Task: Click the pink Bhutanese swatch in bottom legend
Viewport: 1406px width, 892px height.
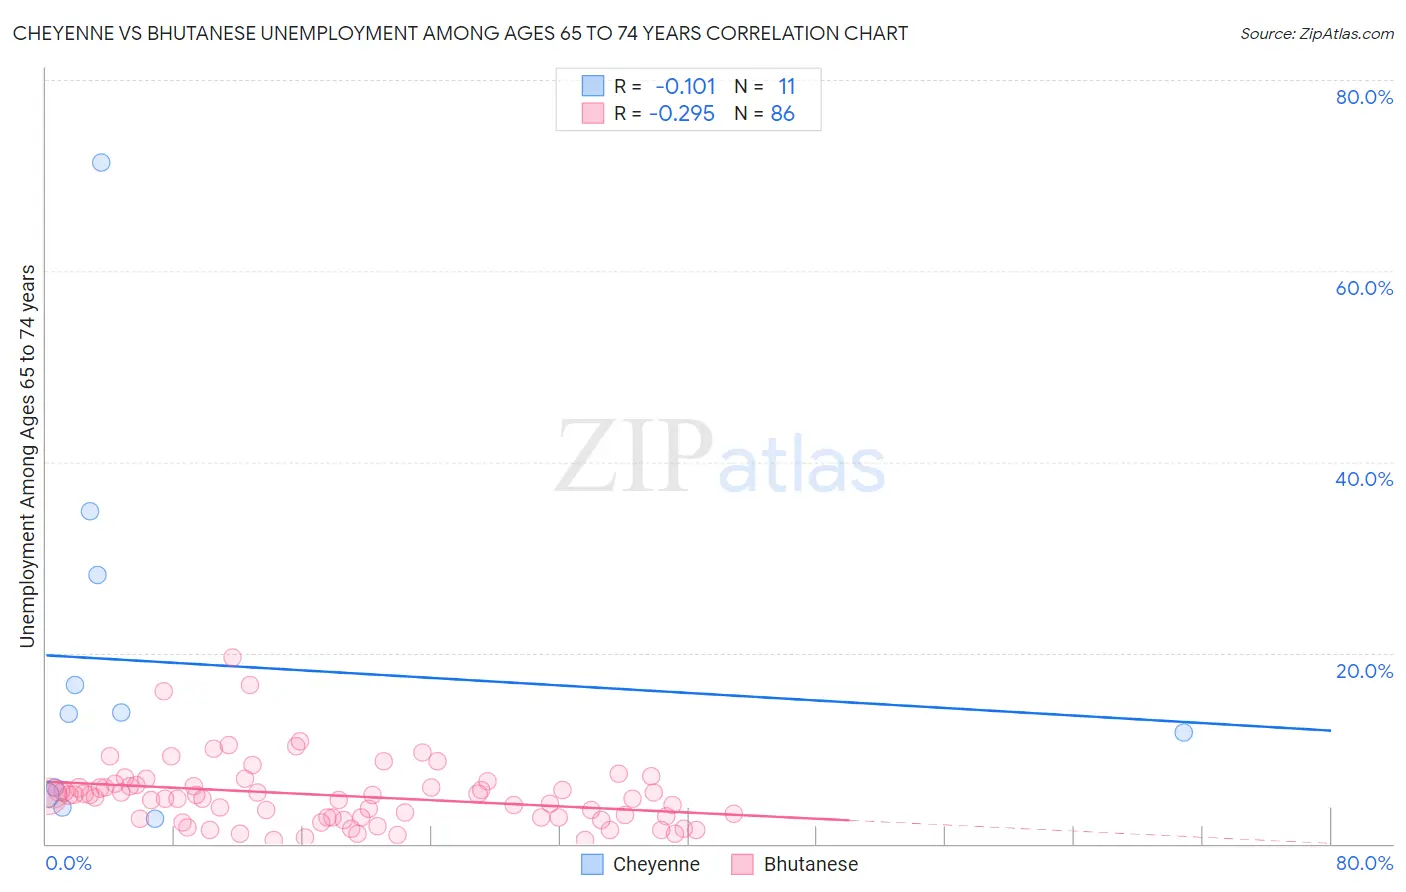Action: coord(742,864)
